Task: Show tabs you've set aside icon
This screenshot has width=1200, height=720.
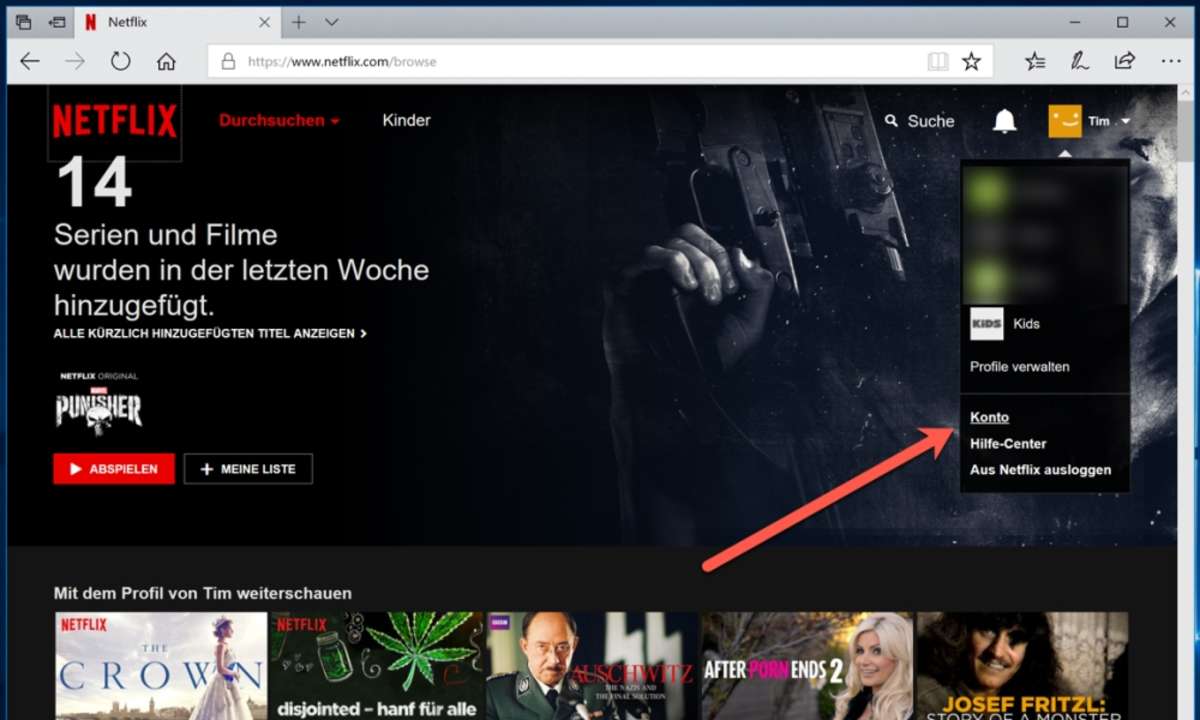Action: pyautogui.click(x=23, y=22)
